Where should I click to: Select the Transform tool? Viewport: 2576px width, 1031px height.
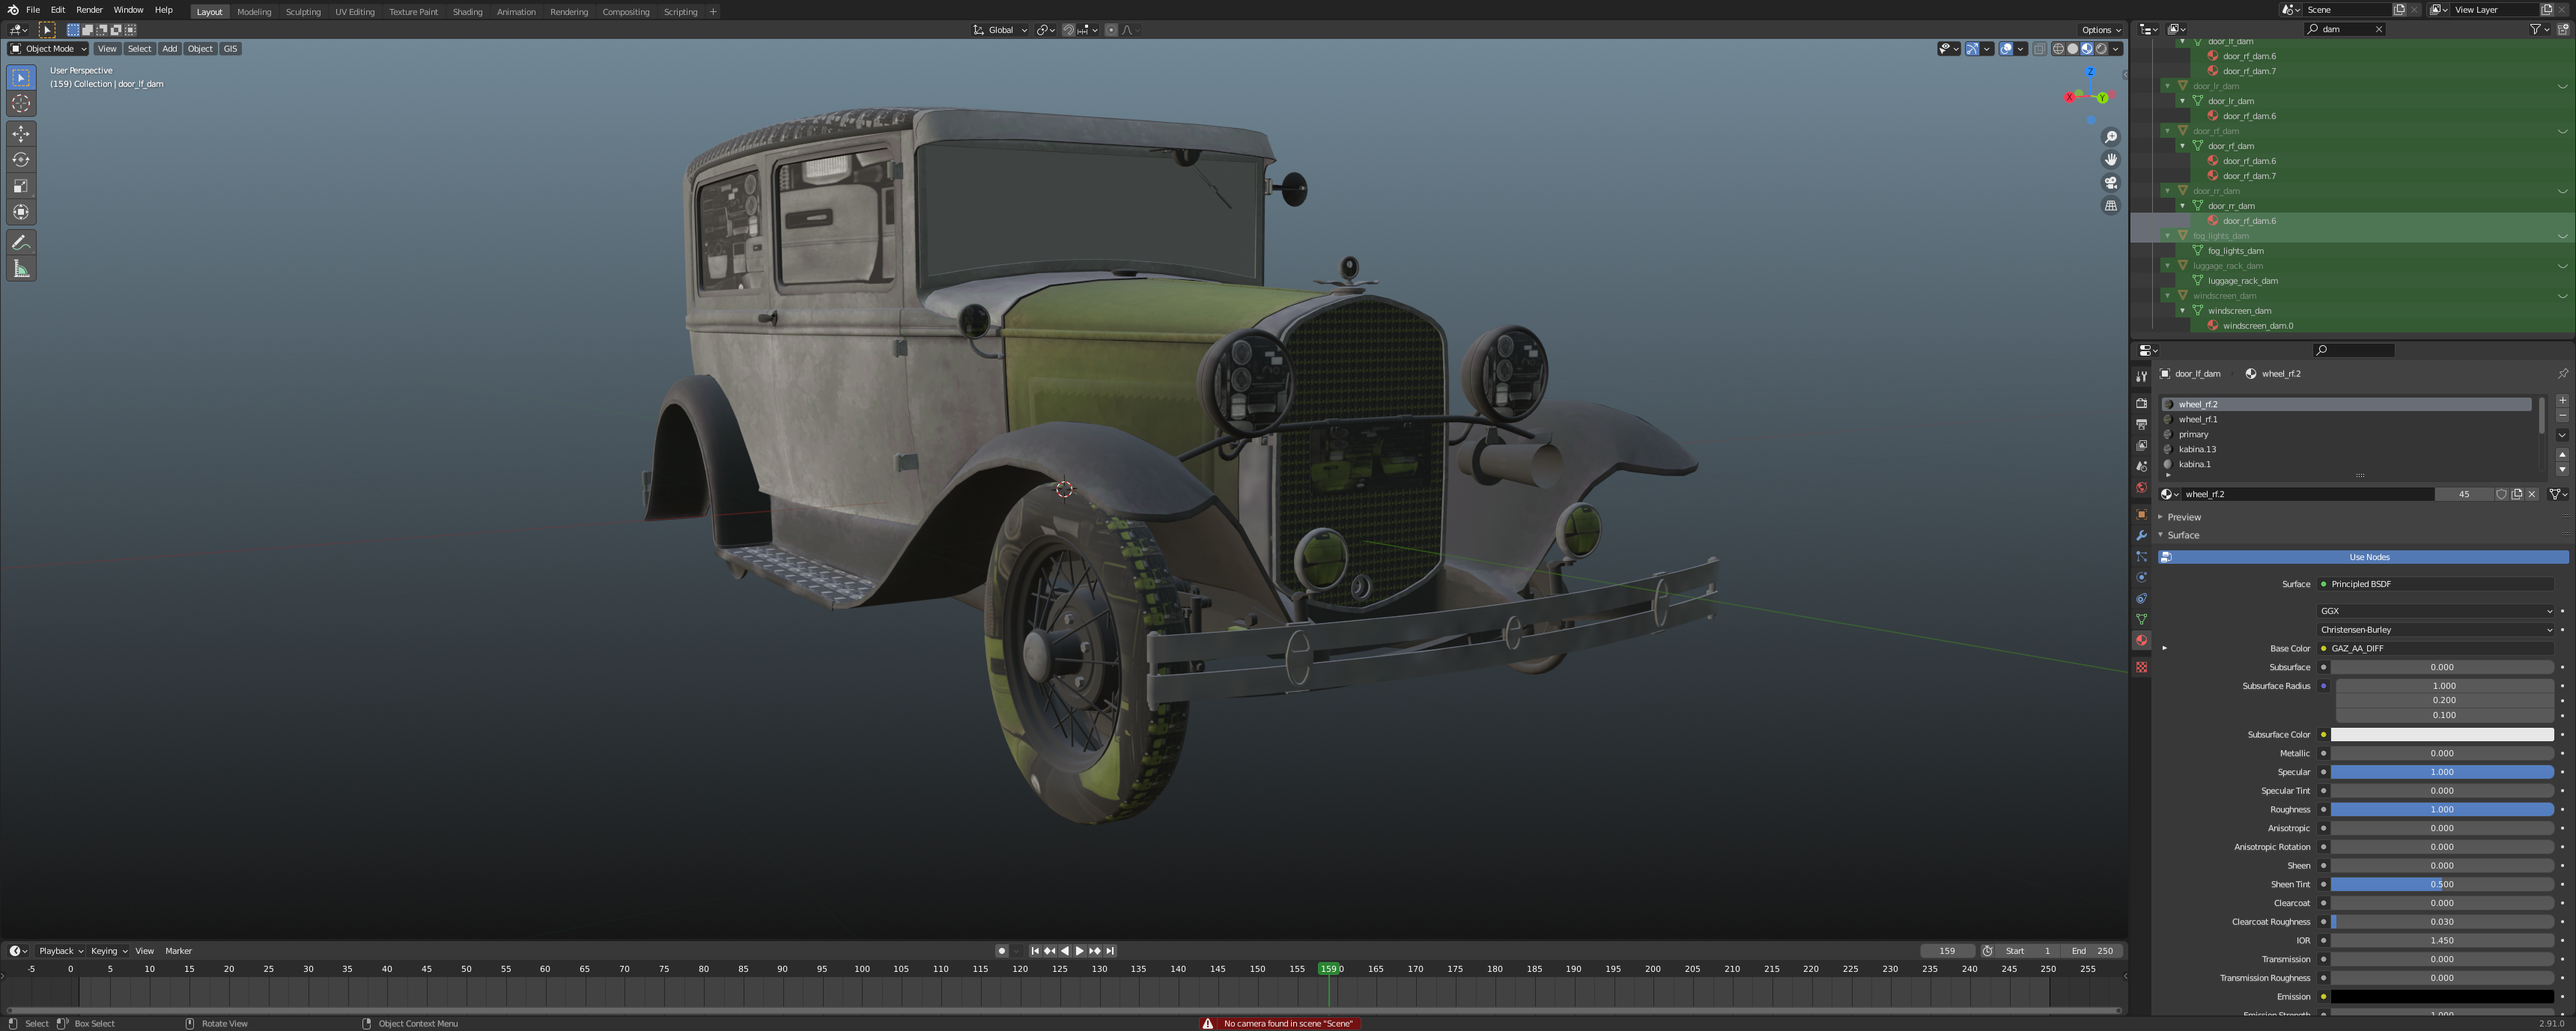(x=21, y=212)
